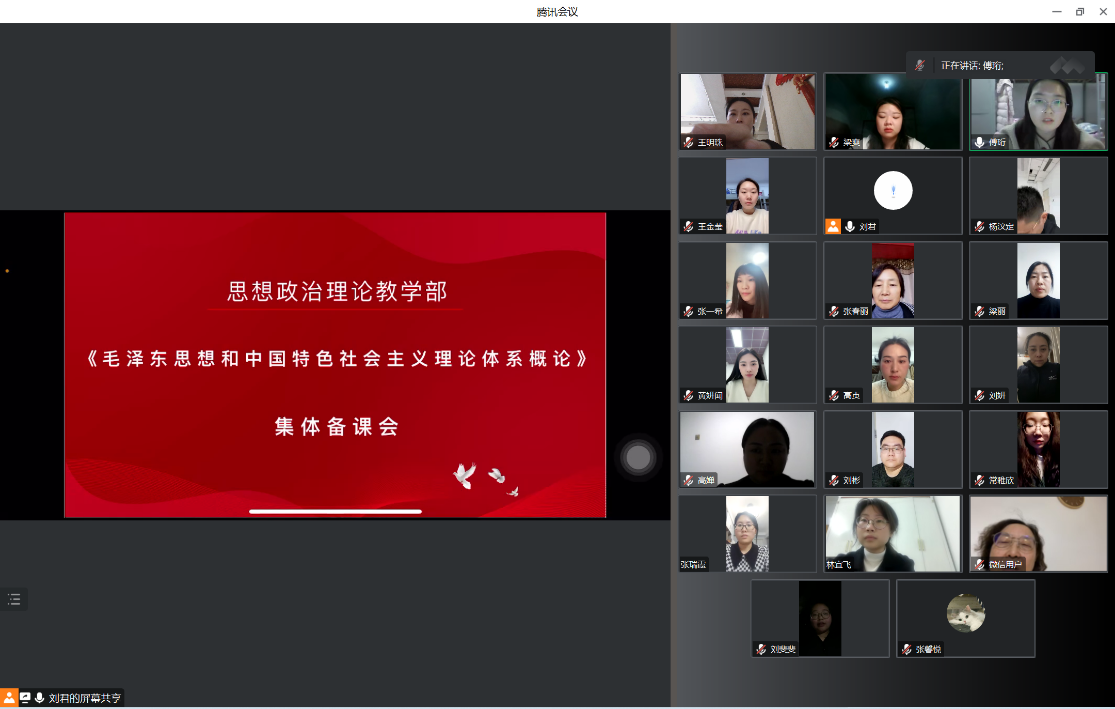Click the orange host icon at bottom-left corner
The height and width of the screenshot is (709, 1115).
[x=9, y=698]
